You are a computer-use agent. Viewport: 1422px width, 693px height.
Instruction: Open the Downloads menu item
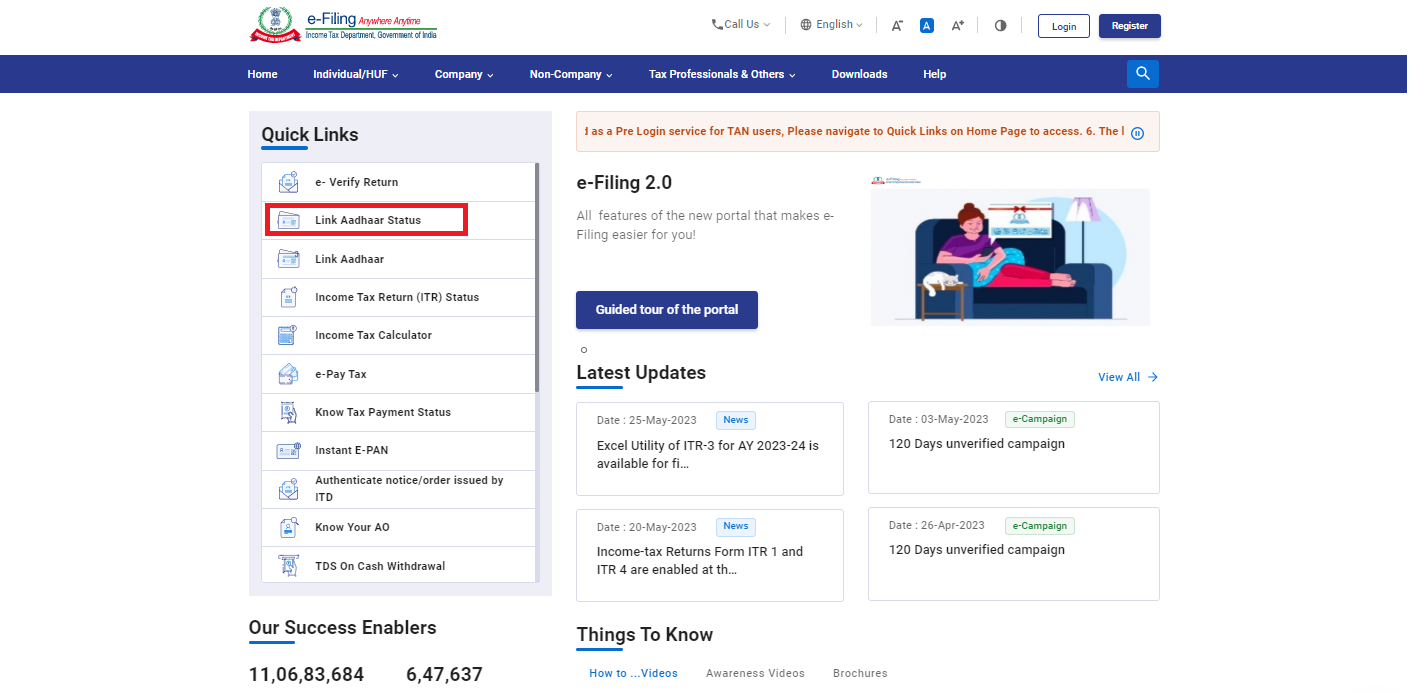[x=859, y=74]
